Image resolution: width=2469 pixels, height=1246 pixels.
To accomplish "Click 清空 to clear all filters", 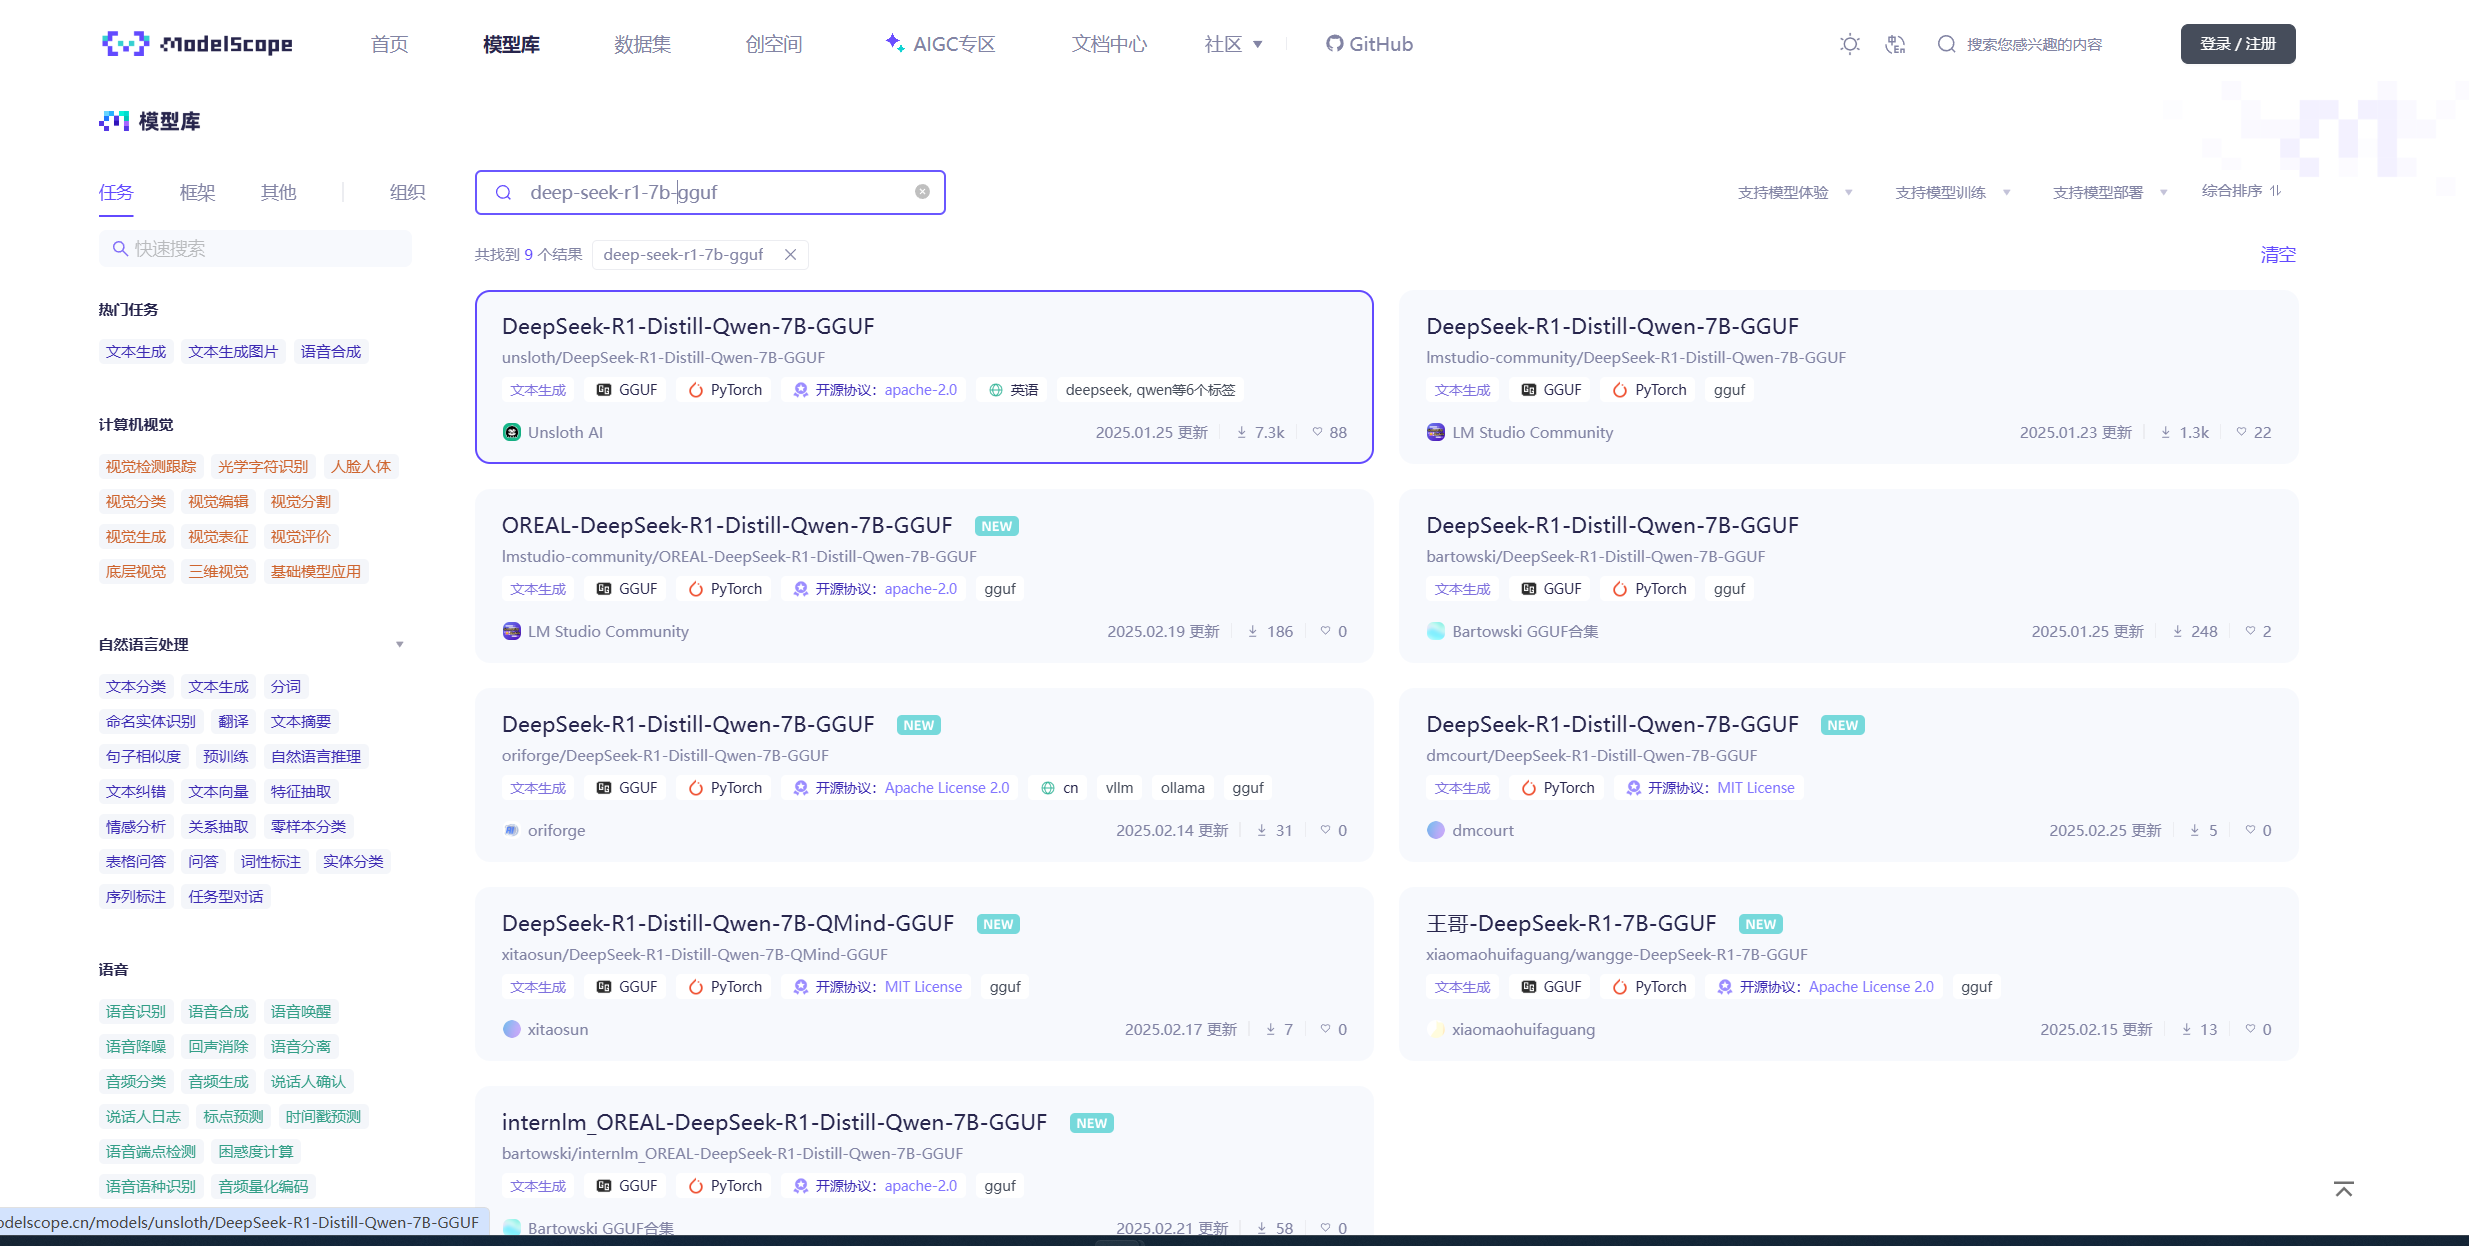I will pos(2278,255).
